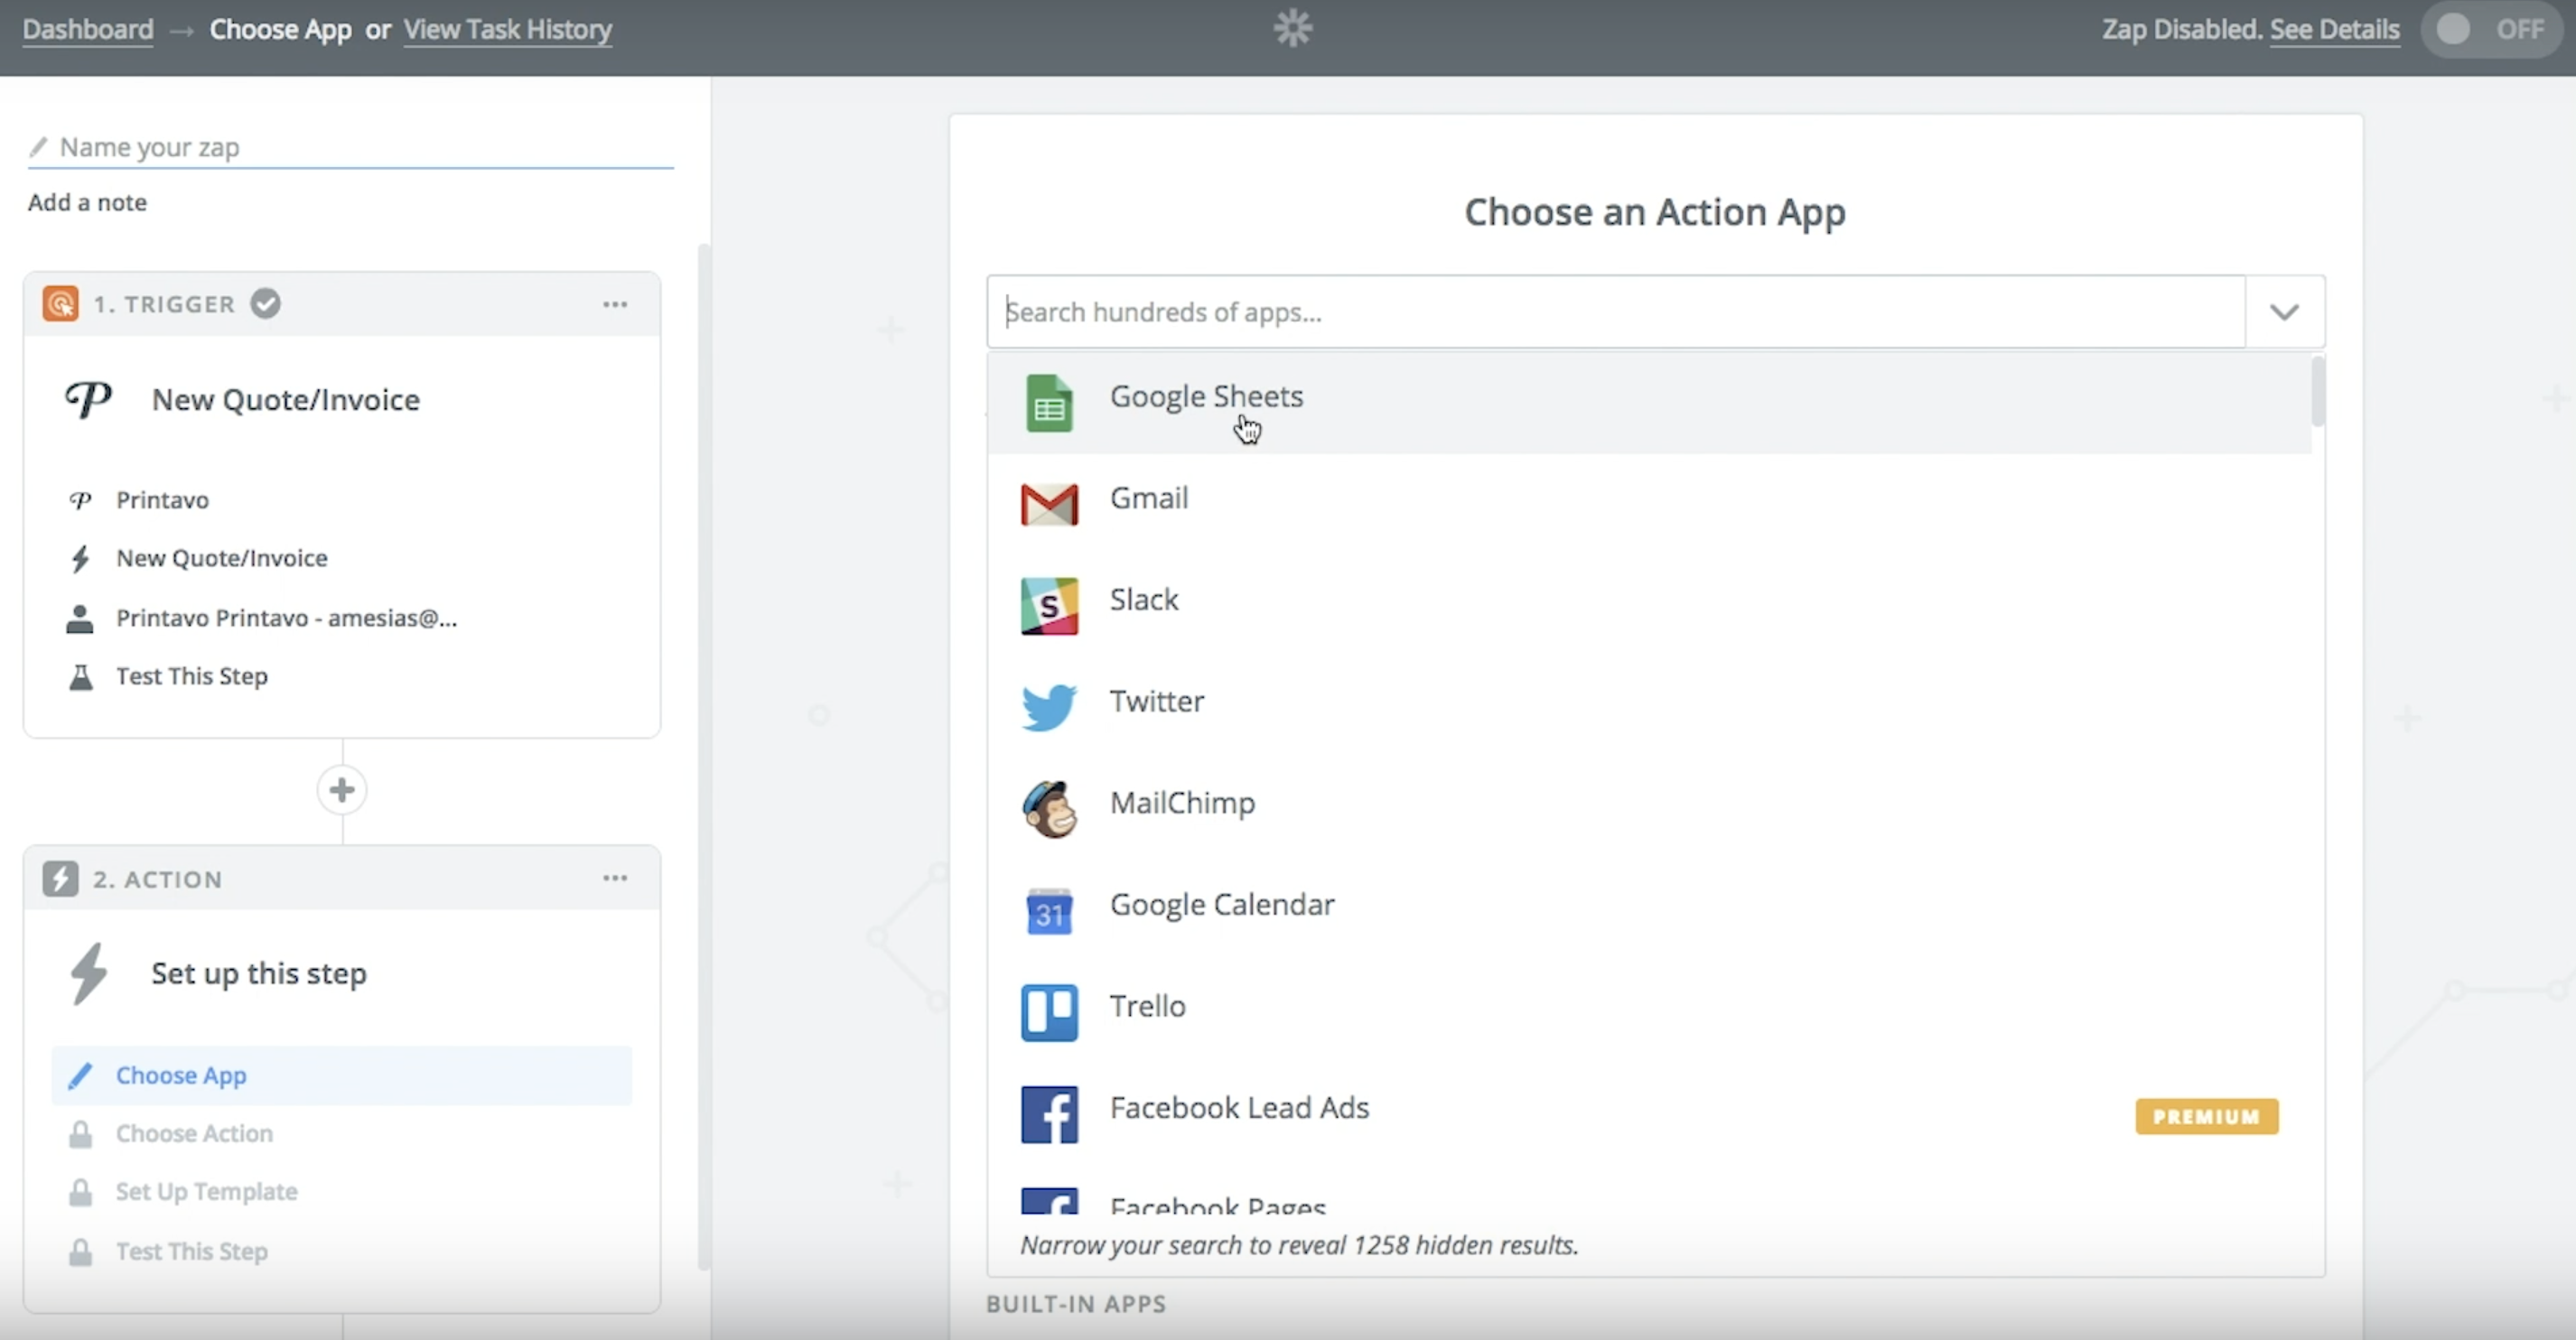The image size is (2576, 1340).
Task: Open the Choose App step
Action: 342,1076
